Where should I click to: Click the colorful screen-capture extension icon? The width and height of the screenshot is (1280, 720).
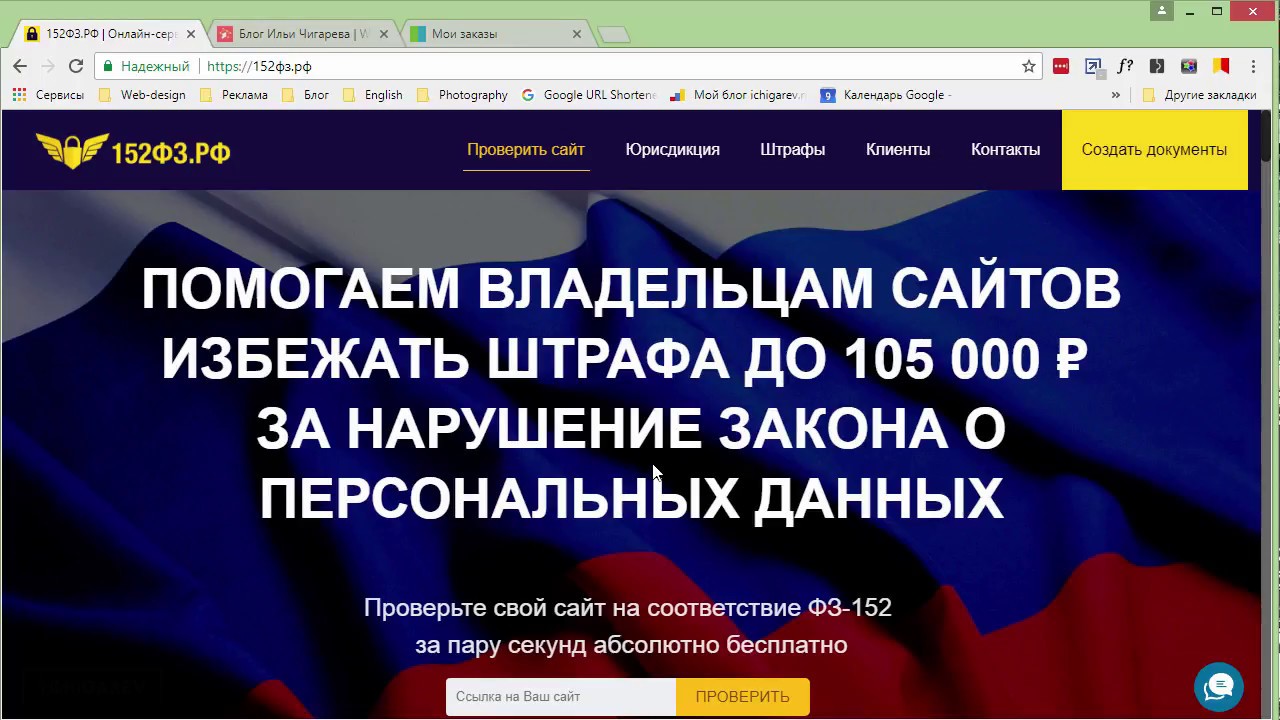[x=1189, y=66]
